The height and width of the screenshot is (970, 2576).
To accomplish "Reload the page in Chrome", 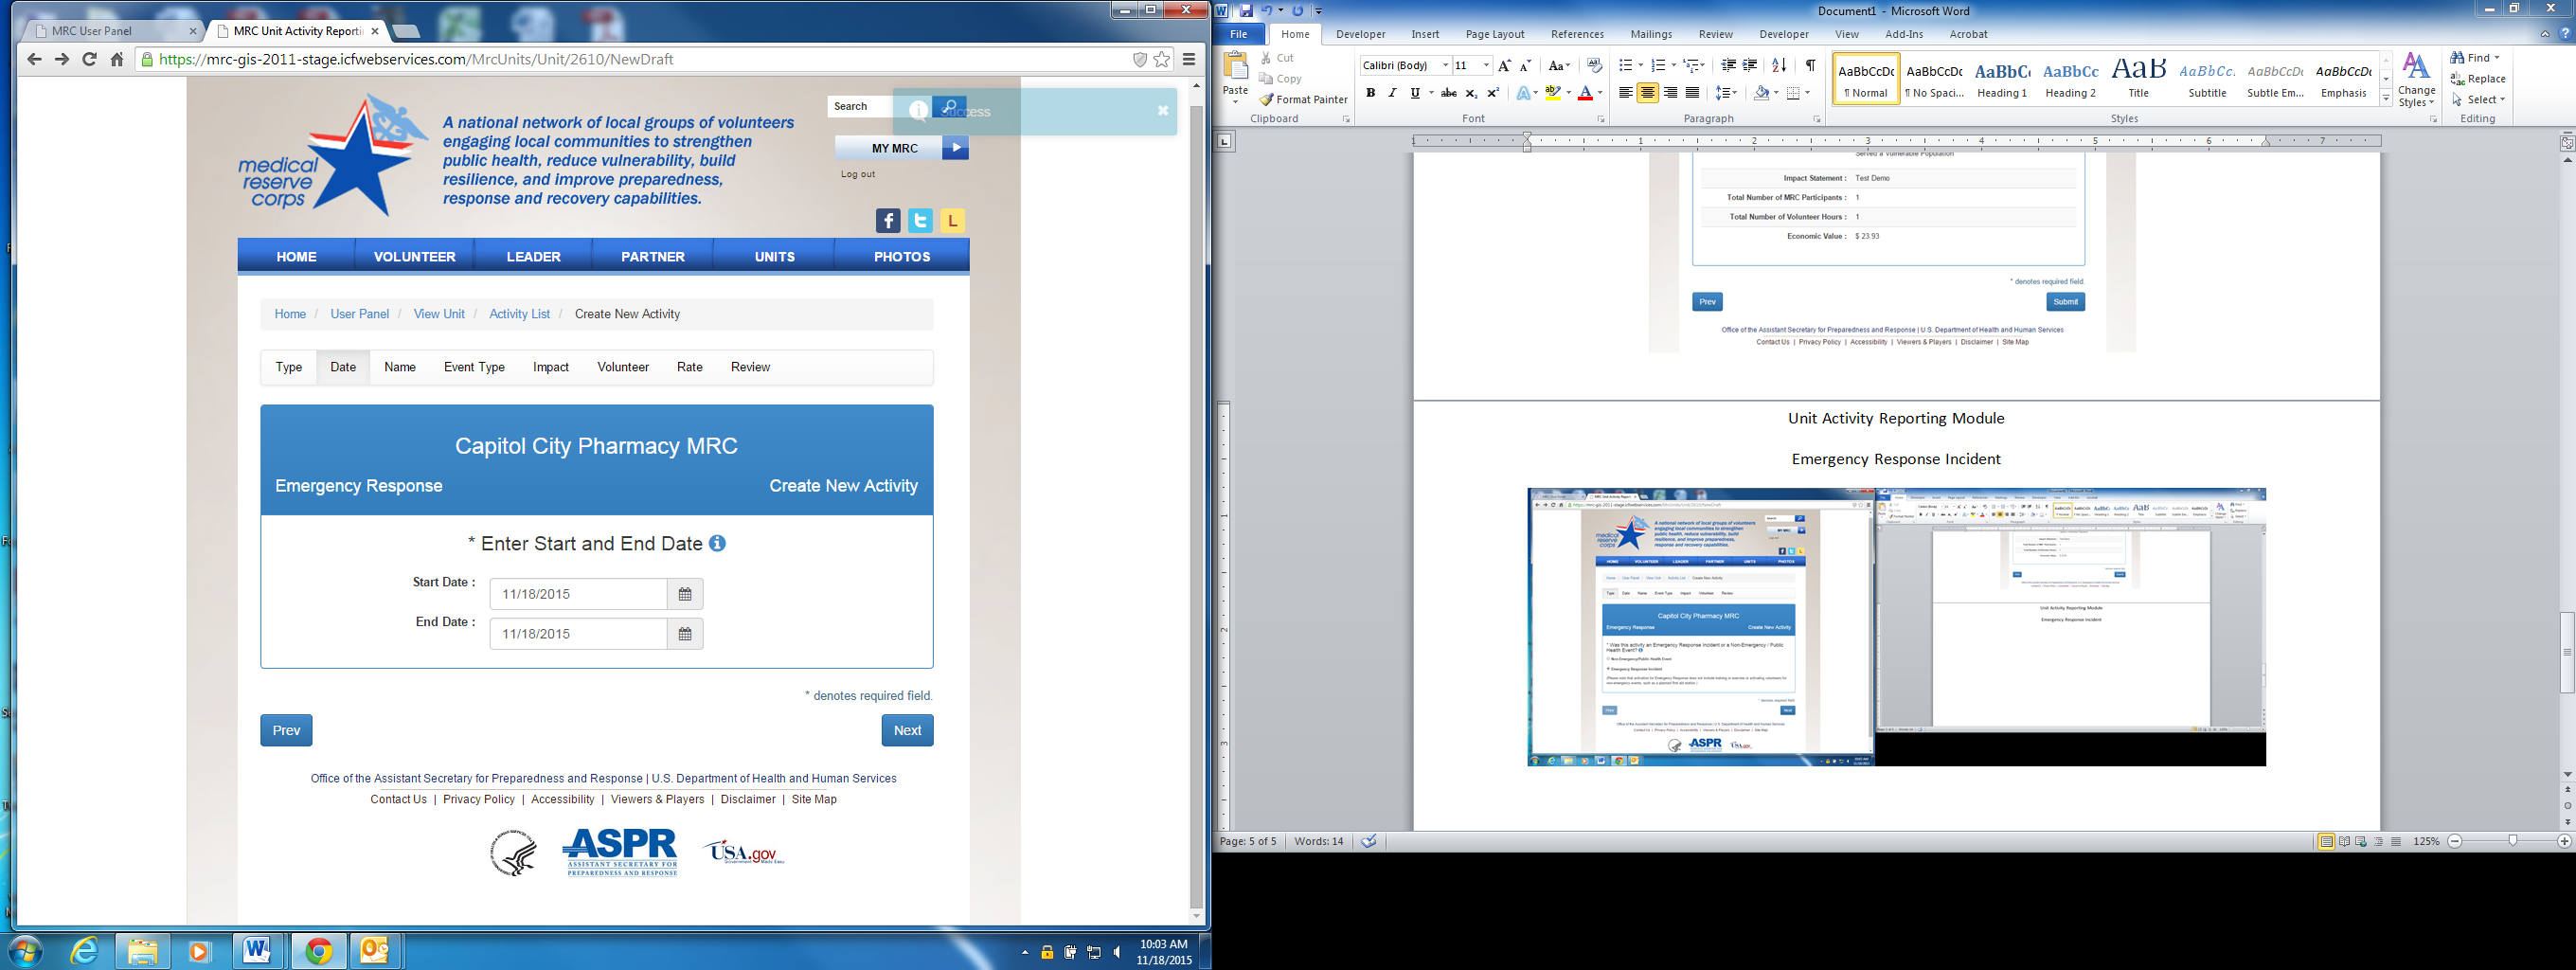I will point(89,59).
